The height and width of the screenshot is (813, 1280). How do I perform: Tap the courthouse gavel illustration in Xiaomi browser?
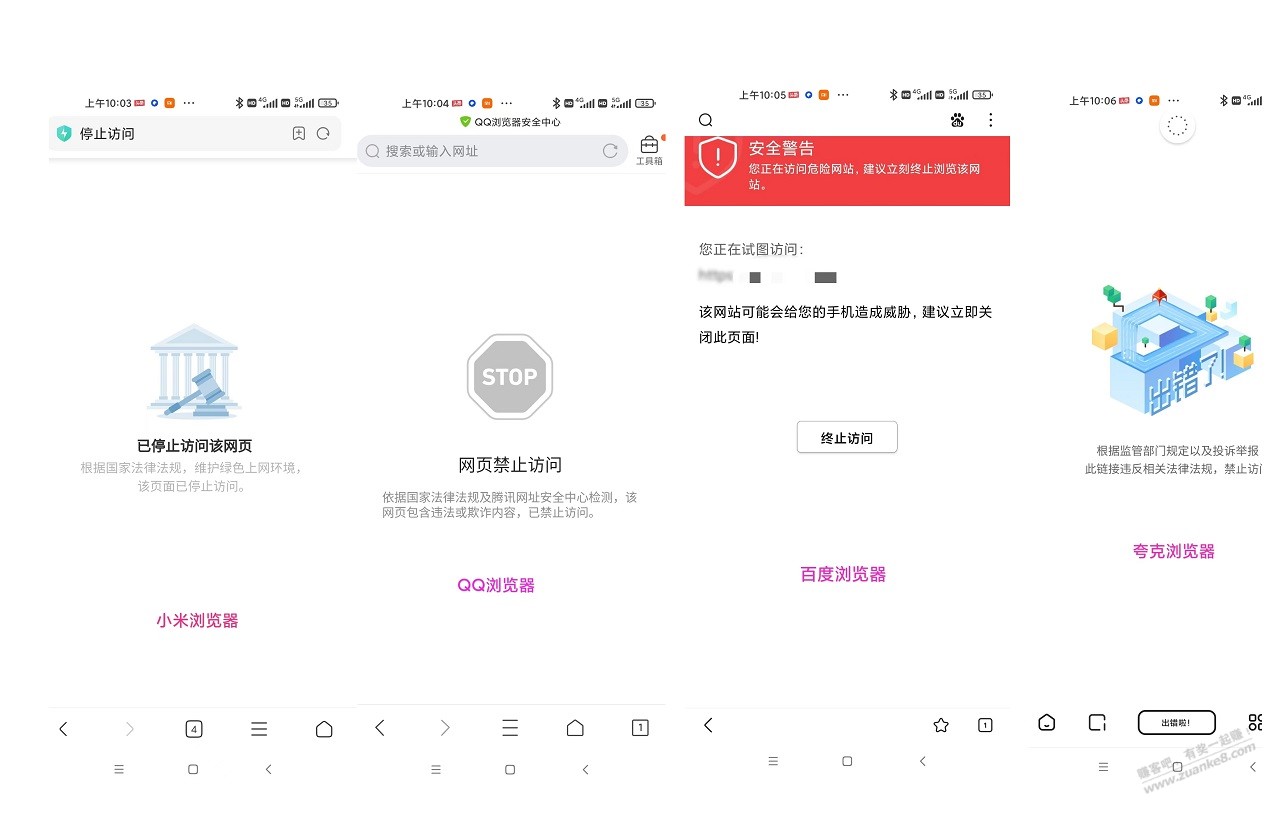194,370
